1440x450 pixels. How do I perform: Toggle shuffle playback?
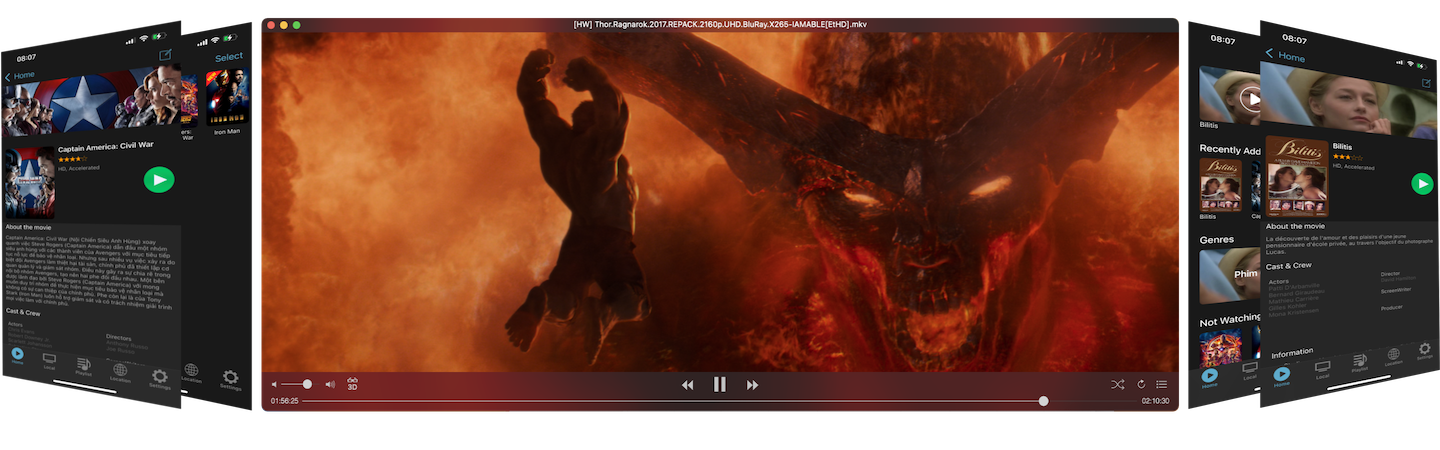[1117, 384]
